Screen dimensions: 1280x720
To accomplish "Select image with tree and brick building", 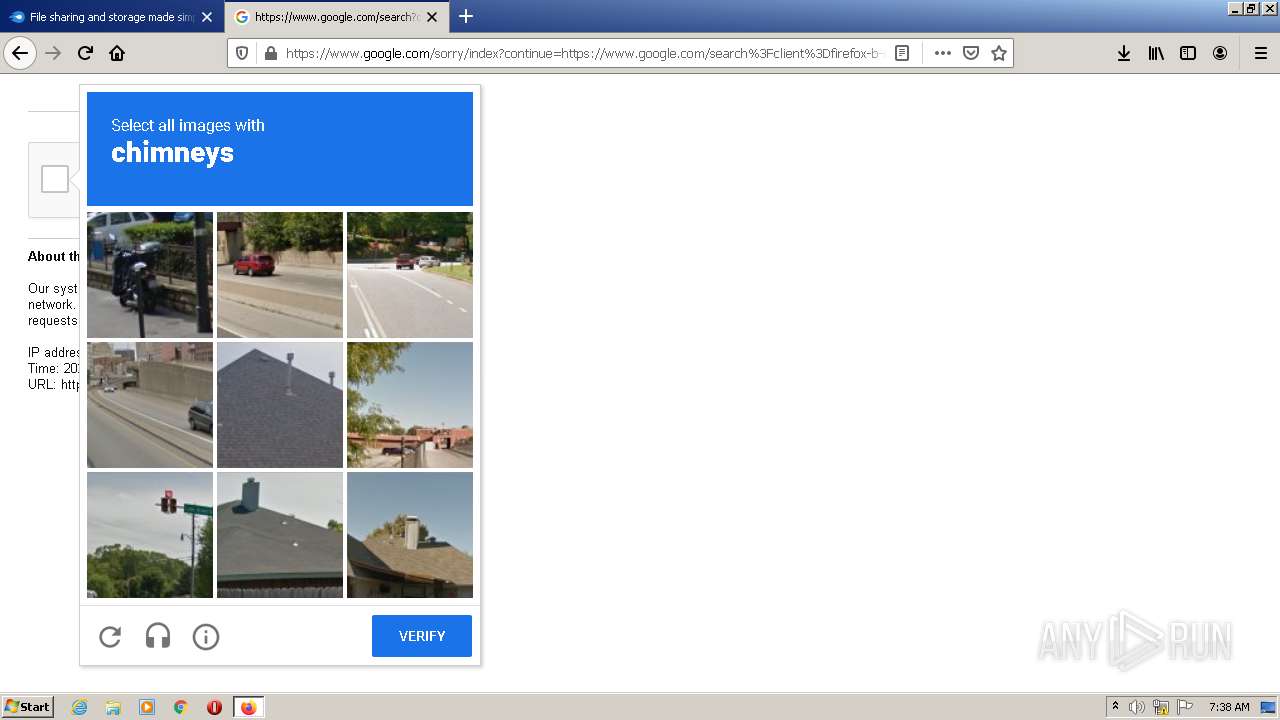I will pyautogui.click(x=410, y=405).
